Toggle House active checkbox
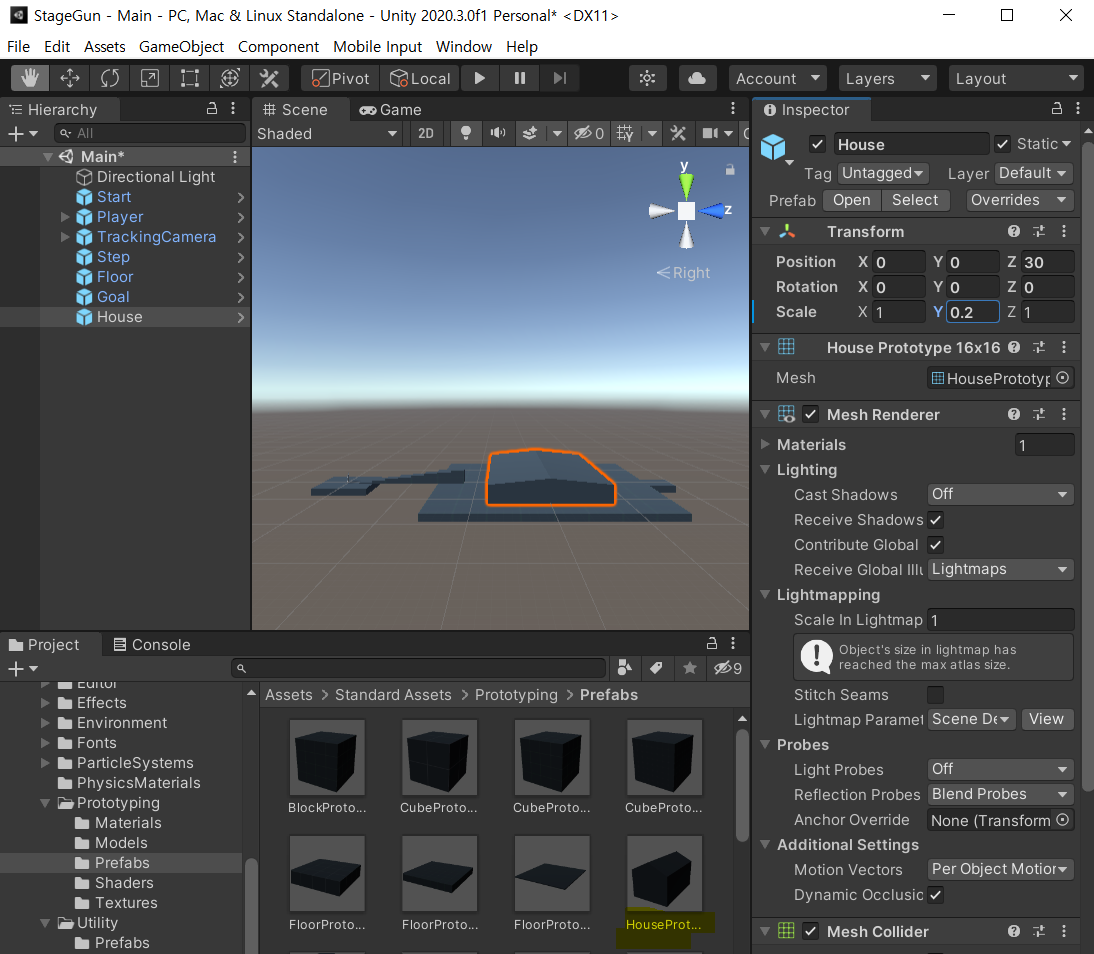Viewport: 1094px width, 954px height. pyautogui.click(x=818, y=144)
